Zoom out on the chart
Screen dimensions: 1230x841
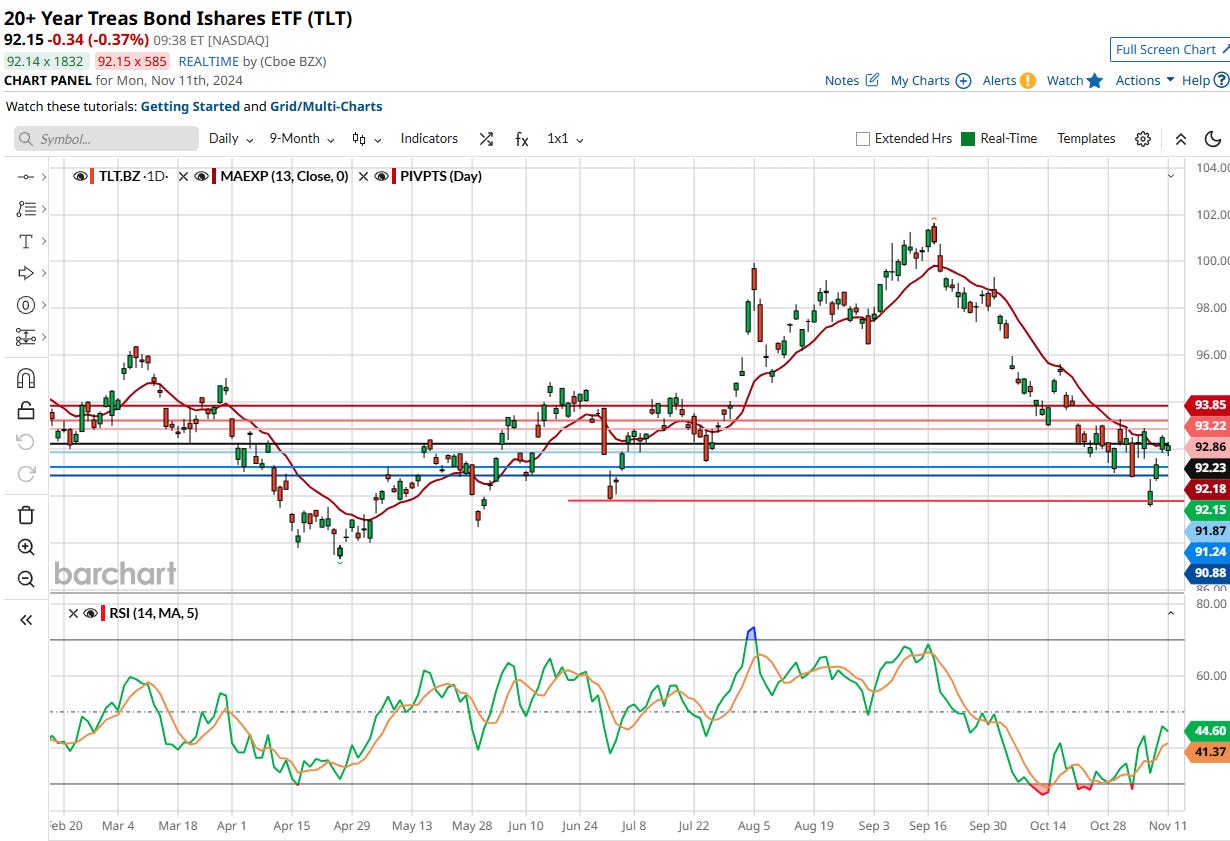(26, 579)
